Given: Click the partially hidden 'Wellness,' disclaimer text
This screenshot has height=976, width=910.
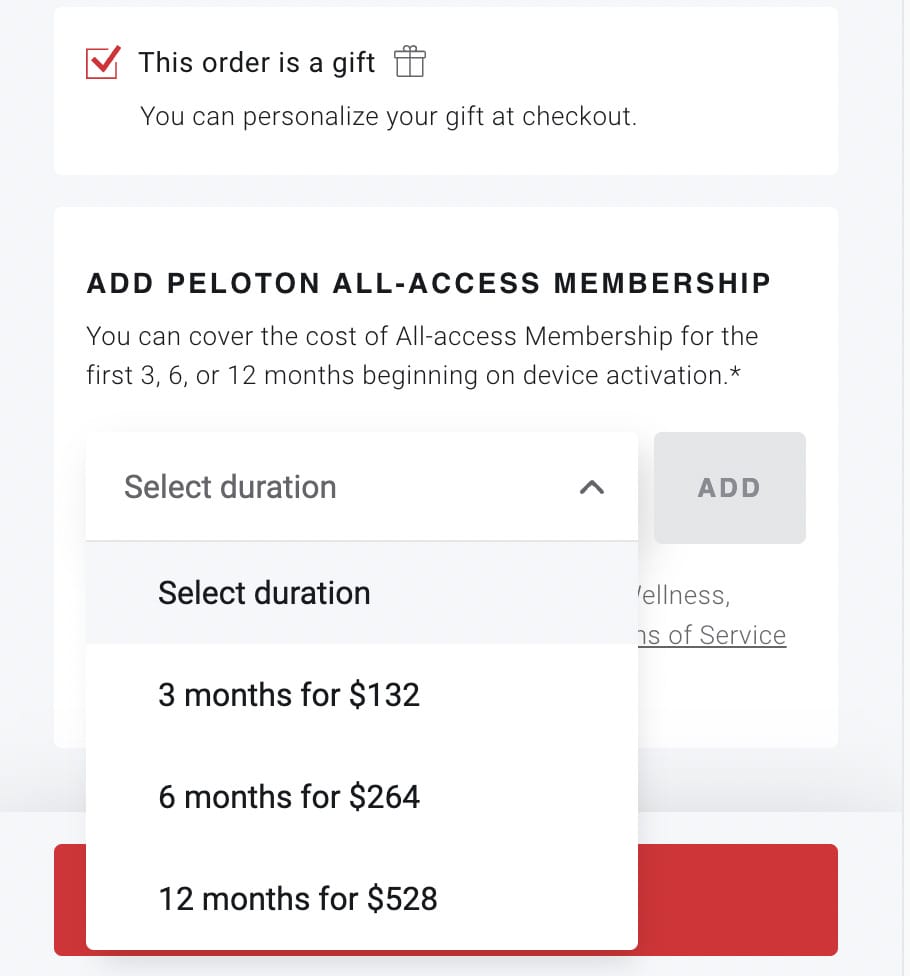Looking at the screenshot, I should click(683, 596).
